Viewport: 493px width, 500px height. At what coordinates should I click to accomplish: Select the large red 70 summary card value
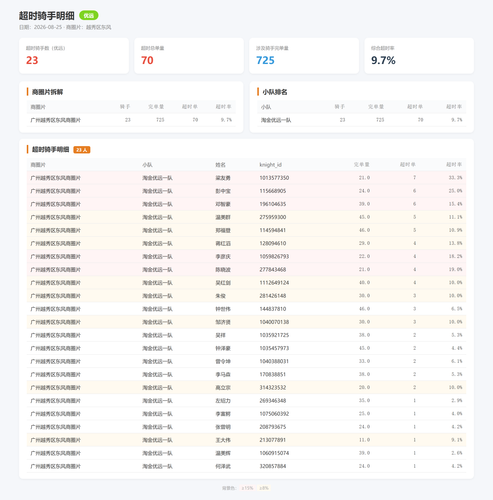click(147, 60)
